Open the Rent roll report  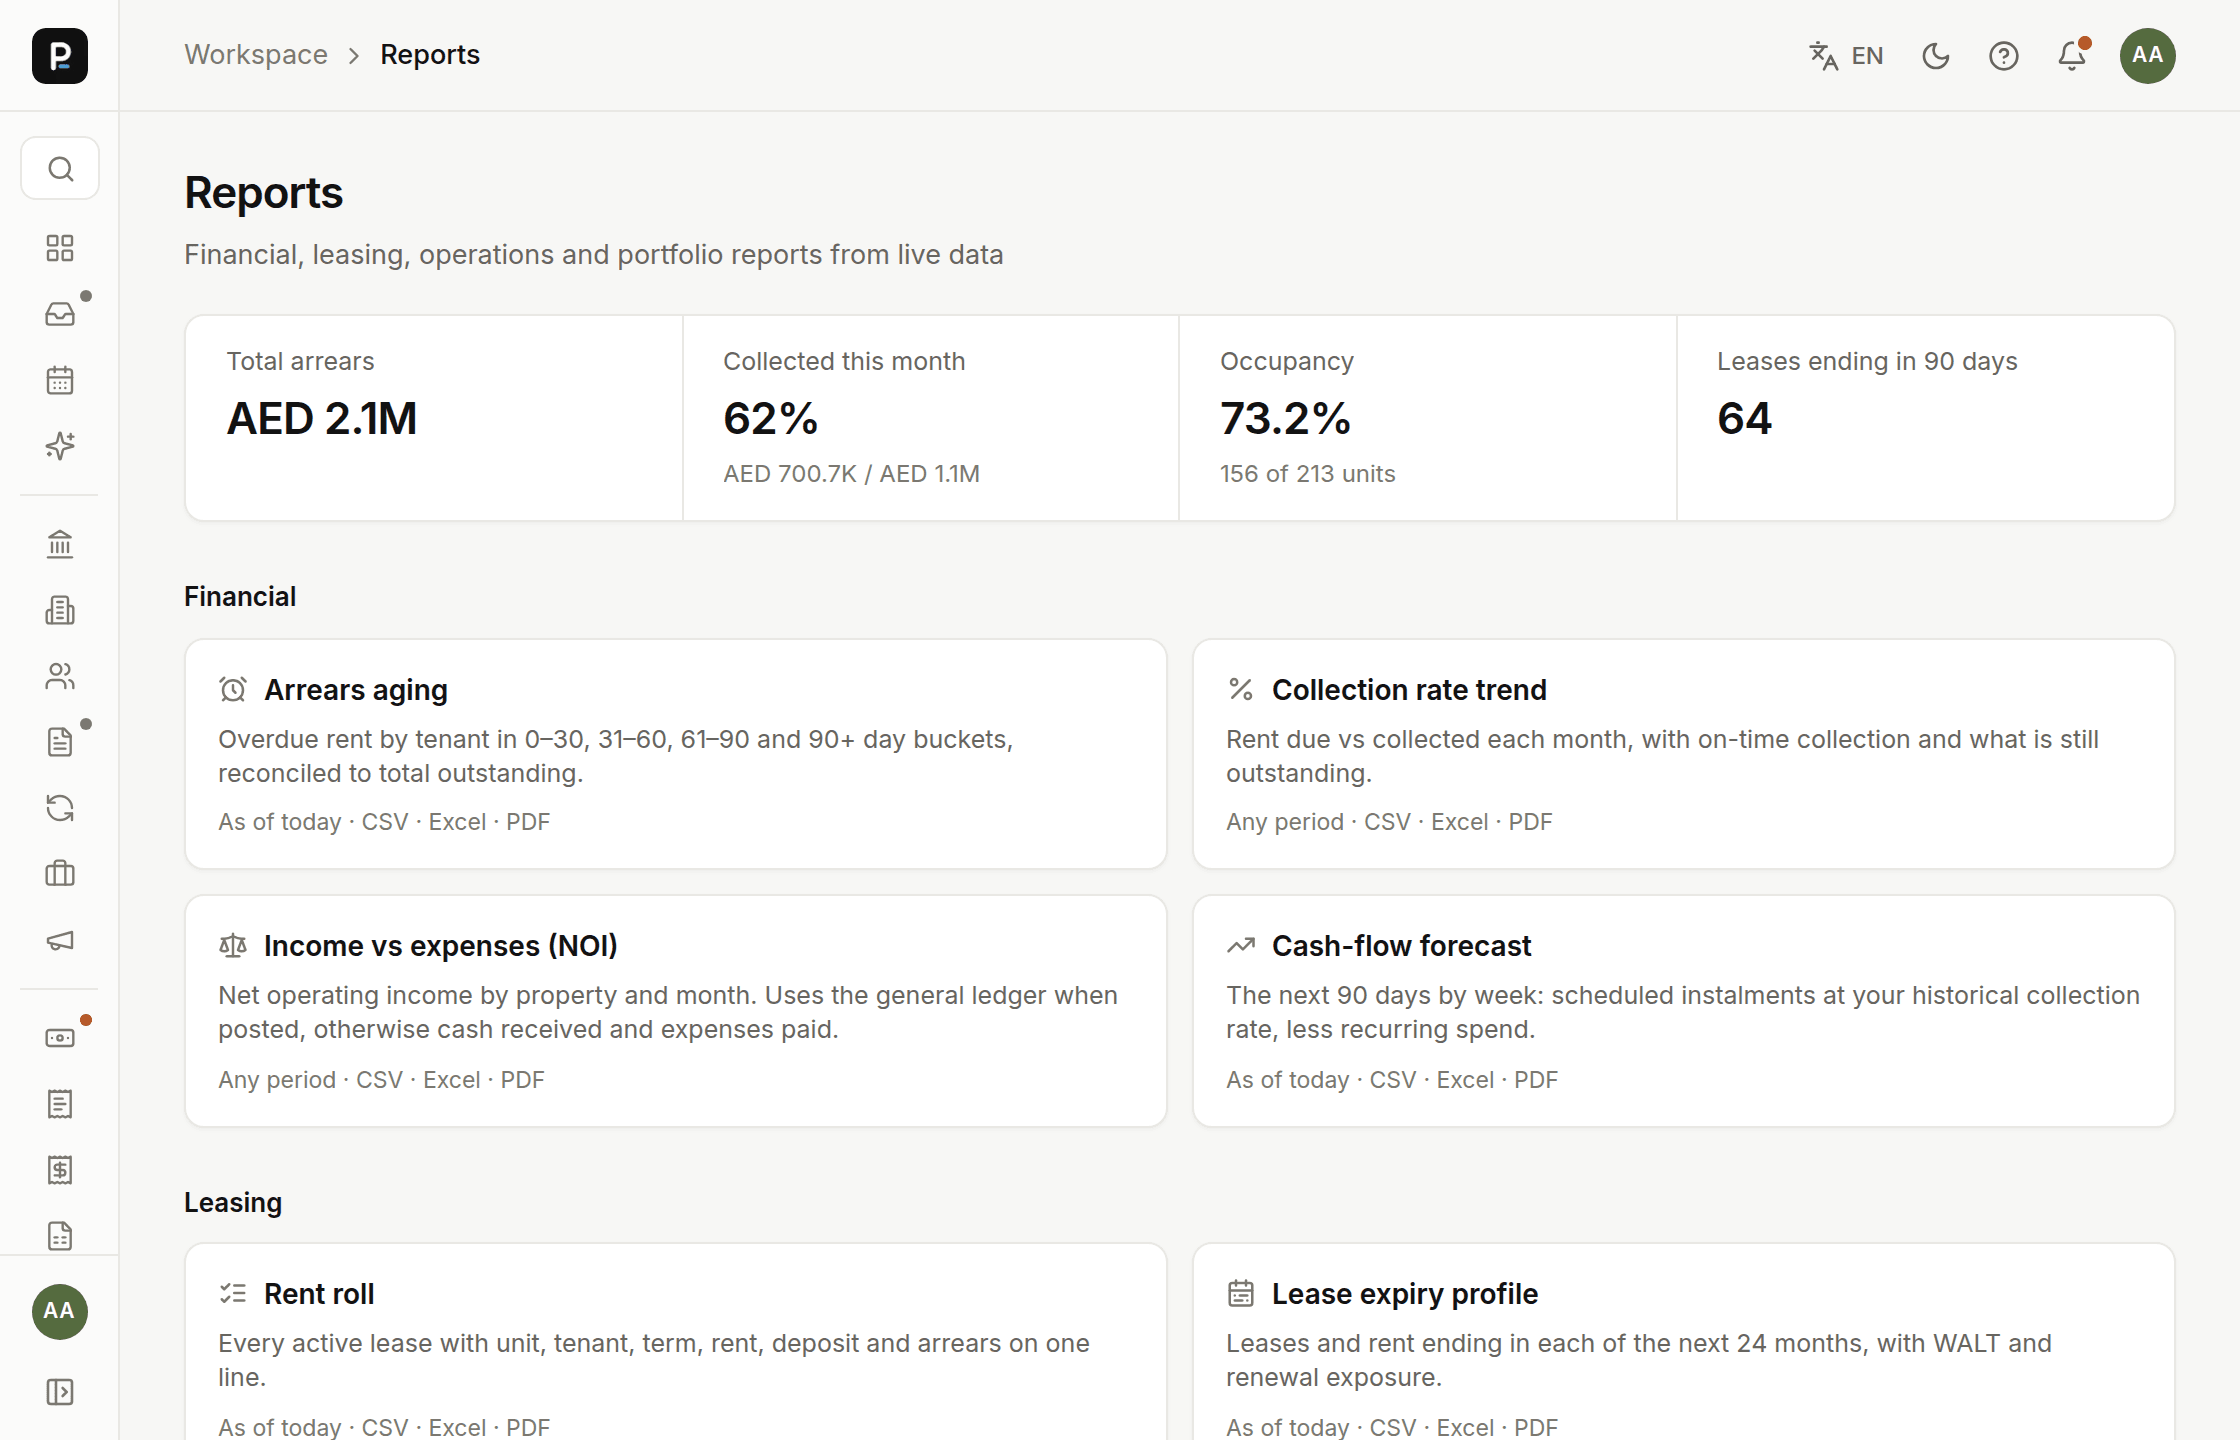676,1342
